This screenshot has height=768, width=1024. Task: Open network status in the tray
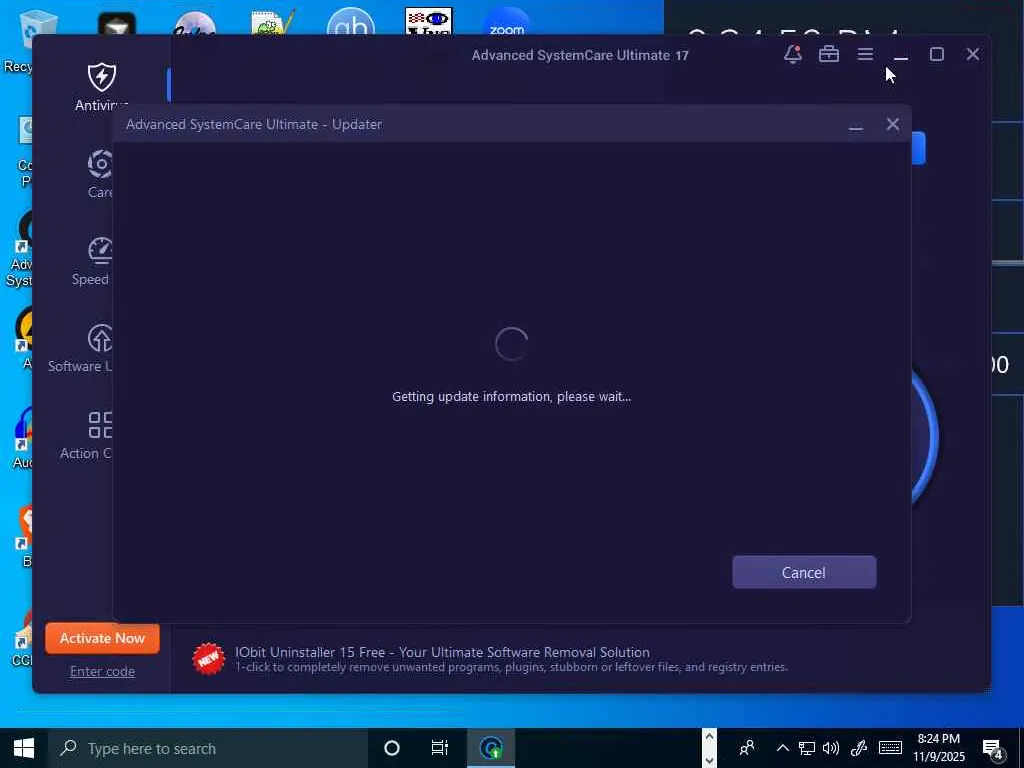click(x=807, y=748)
